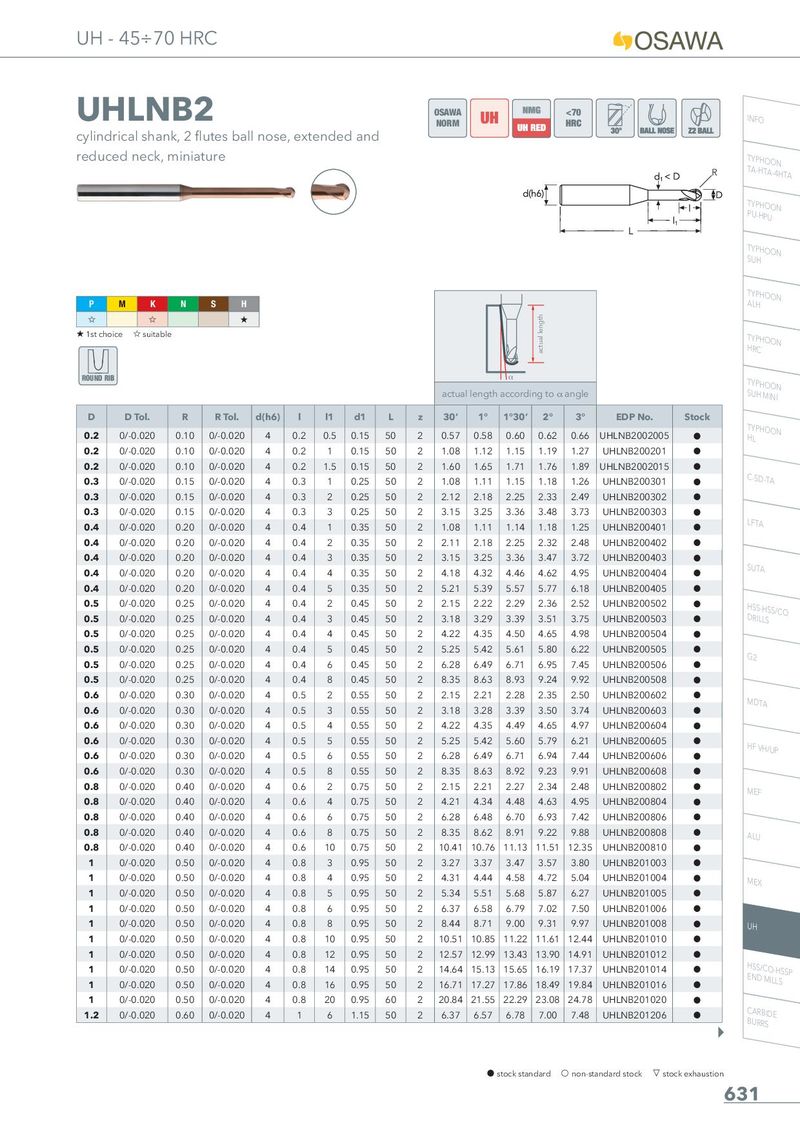
Task: Click the EDP No. column header
Action: (x=634, y=417)
